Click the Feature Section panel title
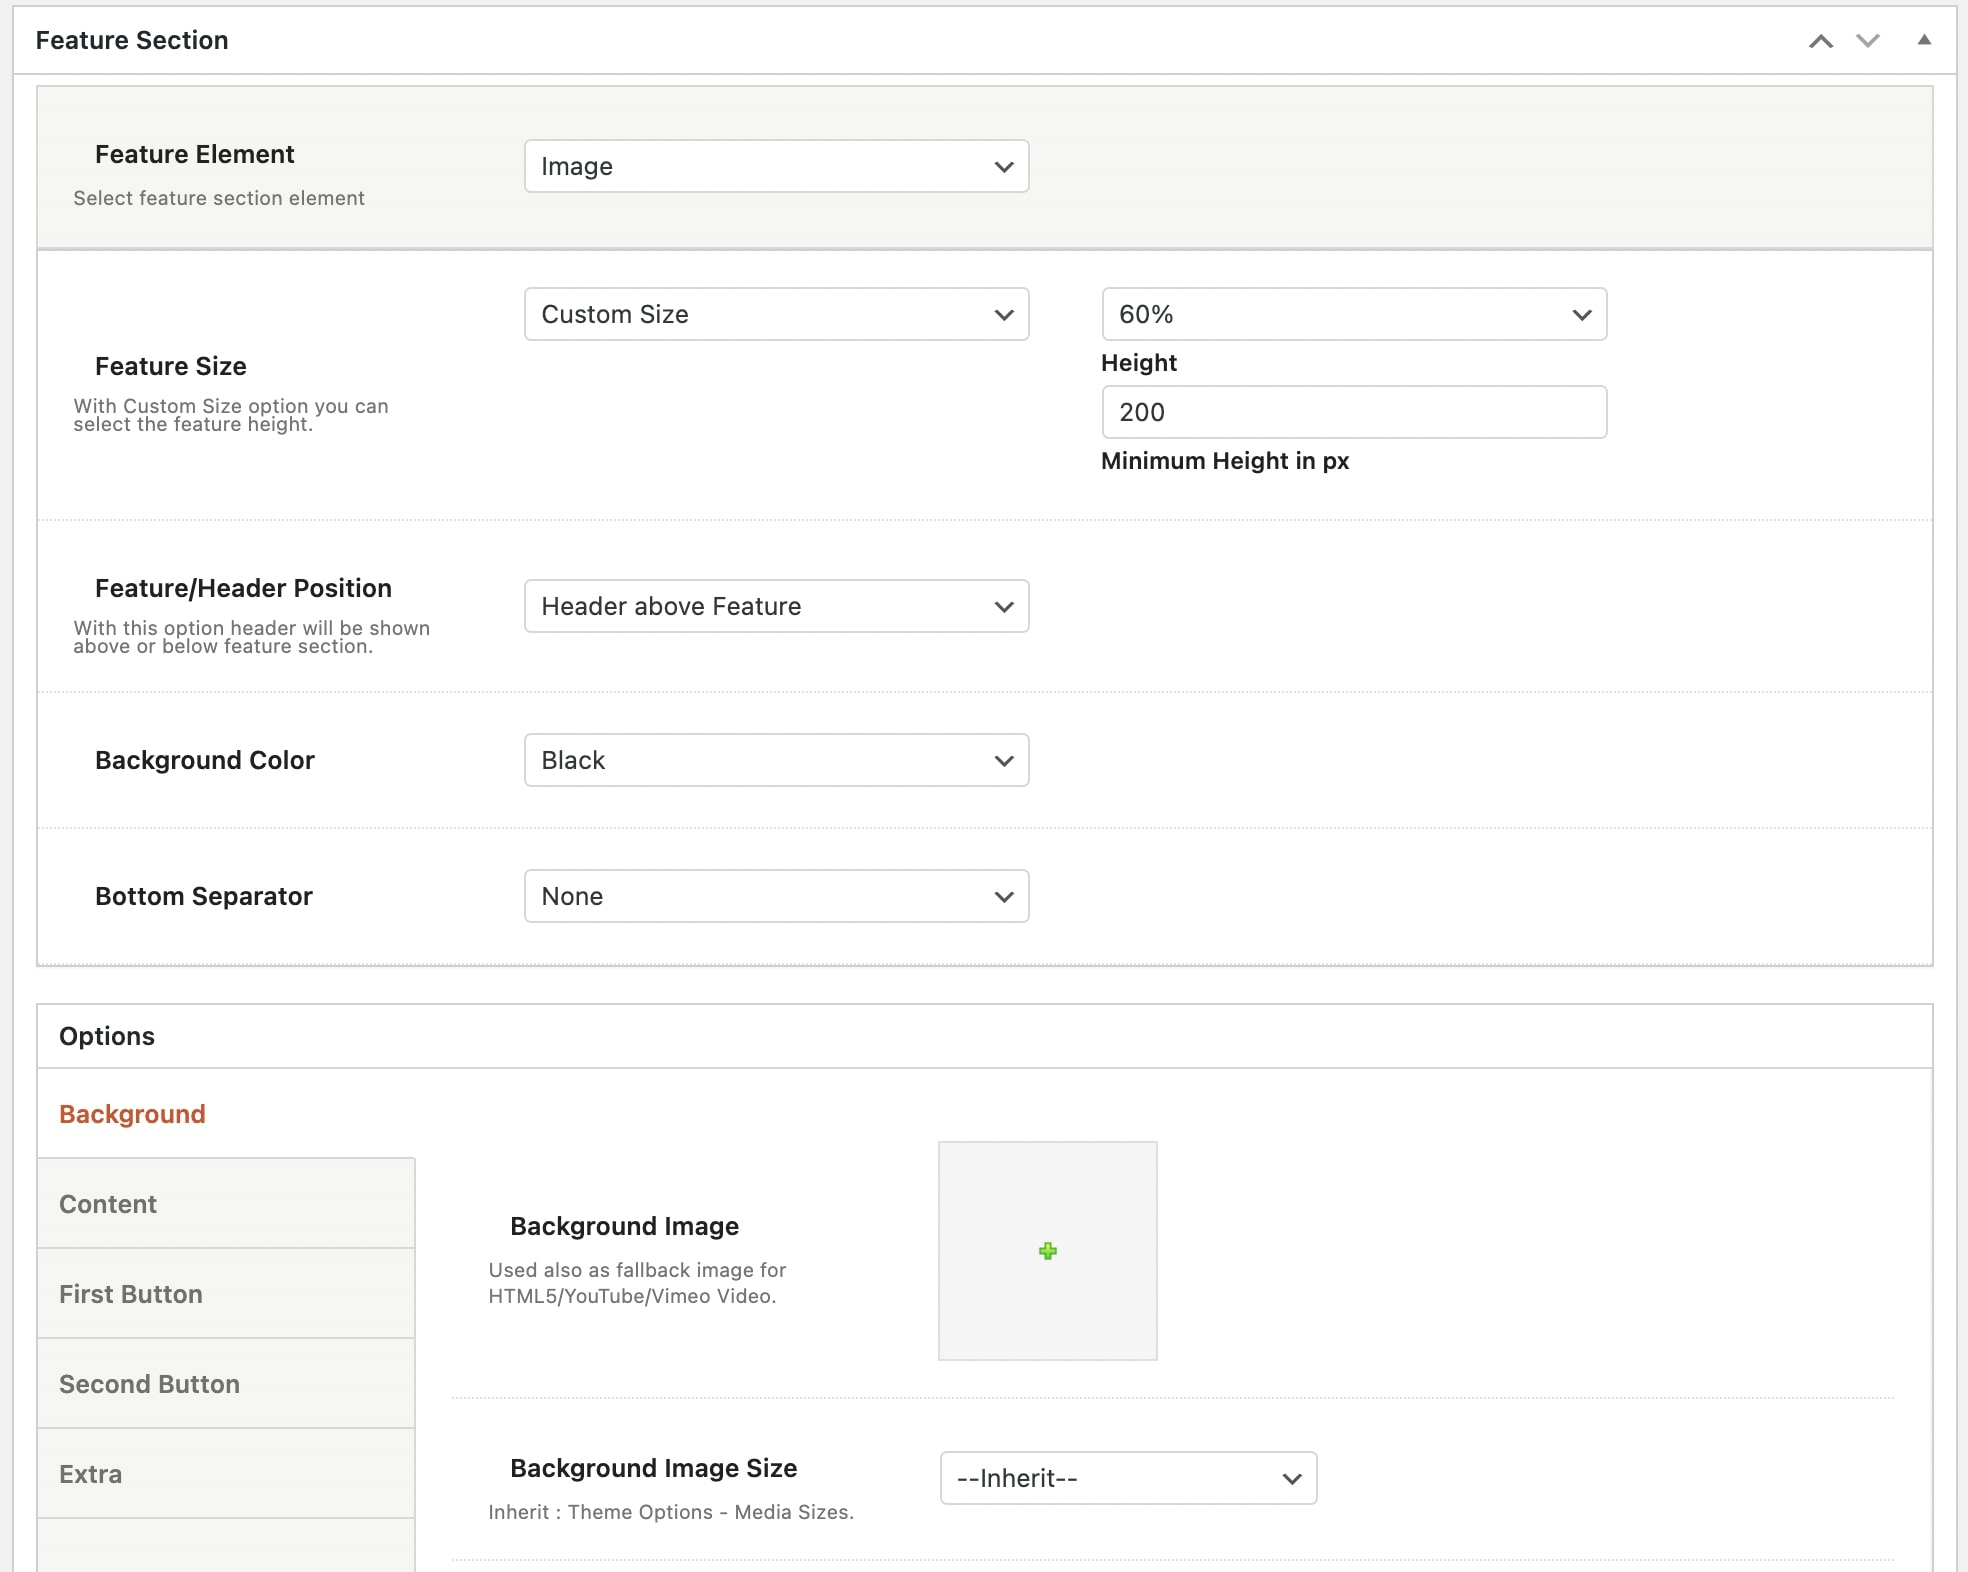This screenshot has width=1968, height=1572. (132, 41)
